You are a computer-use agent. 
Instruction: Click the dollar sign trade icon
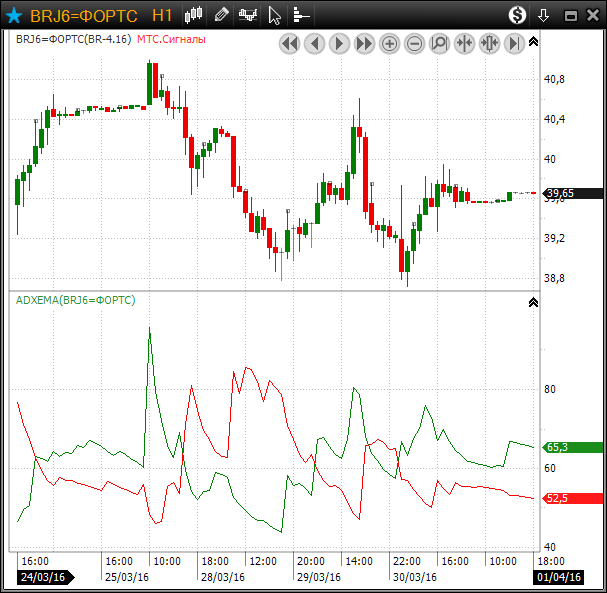point(517,15)
